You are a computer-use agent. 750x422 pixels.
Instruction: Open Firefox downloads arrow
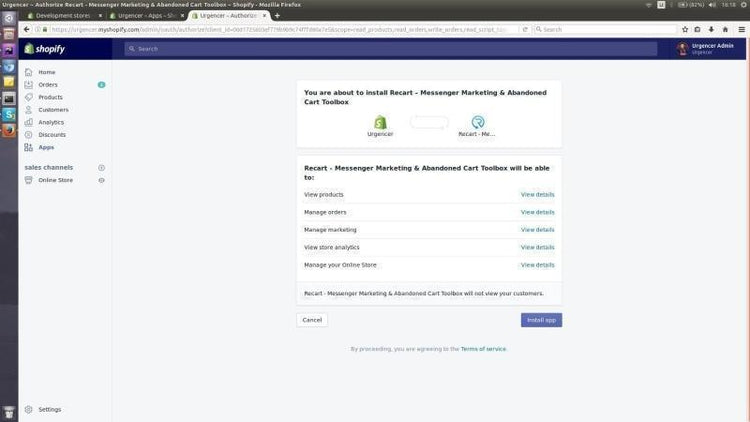711,30
